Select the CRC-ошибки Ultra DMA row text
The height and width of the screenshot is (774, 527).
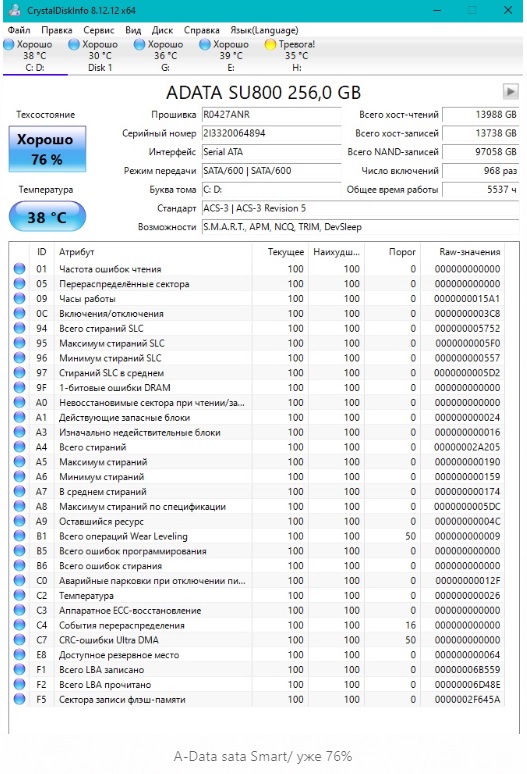109,640
